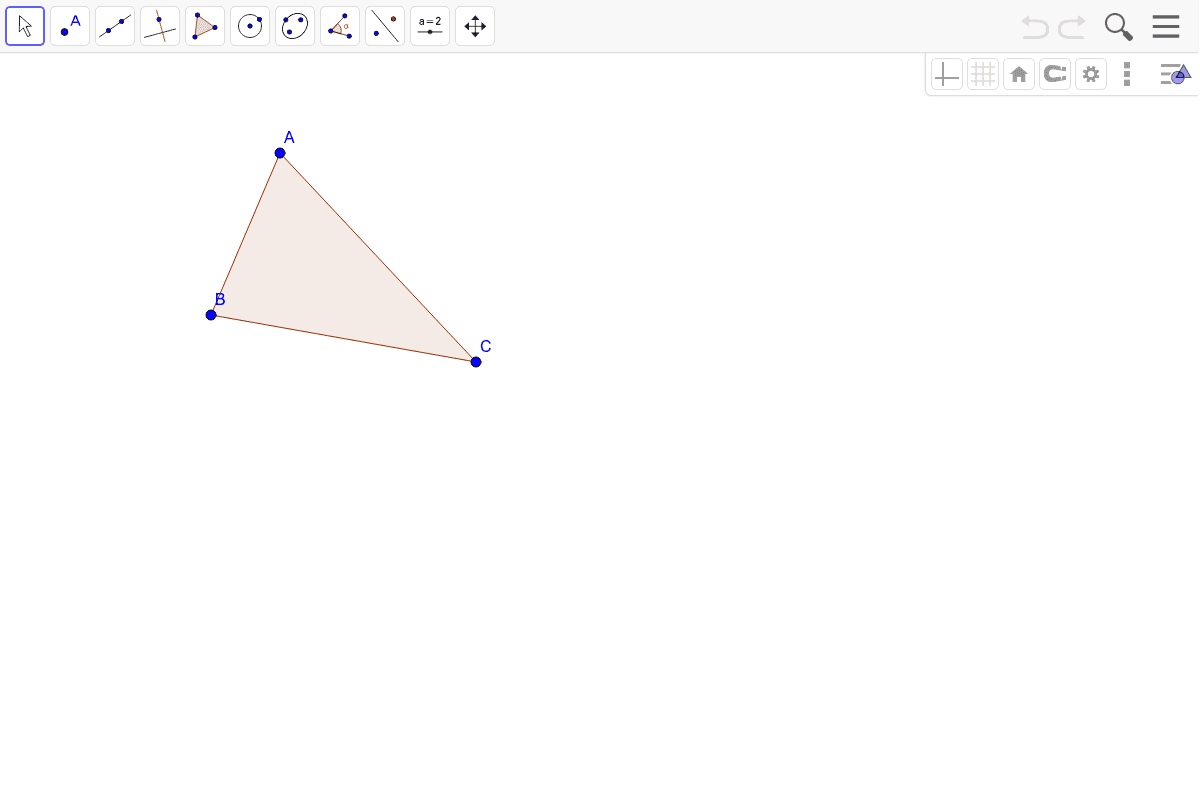1200x800 pixels.
Task: Open graphics settings gear
Action: 1091,74
